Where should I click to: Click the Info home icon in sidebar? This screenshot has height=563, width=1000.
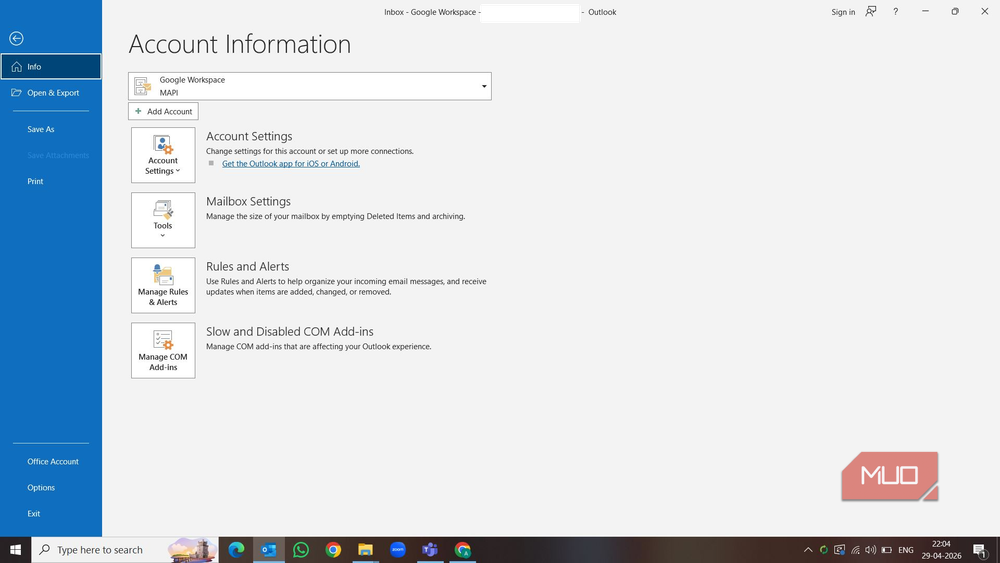(x=17, y=66)
